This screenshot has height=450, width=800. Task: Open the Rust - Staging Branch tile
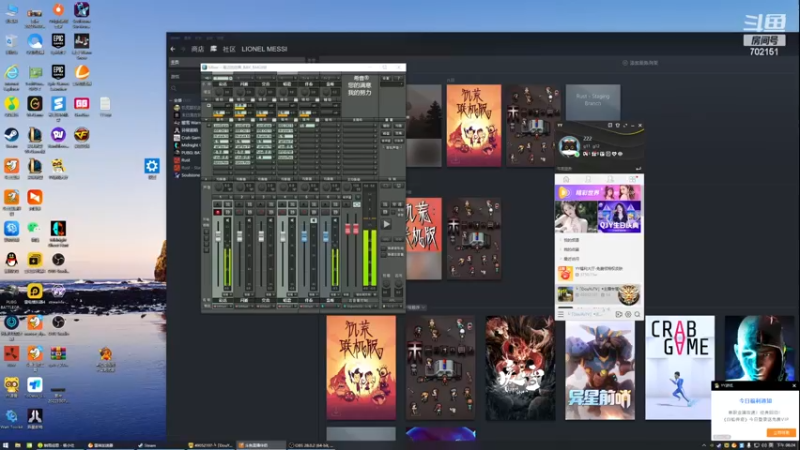pyautogui.click(x=593, y=102)
